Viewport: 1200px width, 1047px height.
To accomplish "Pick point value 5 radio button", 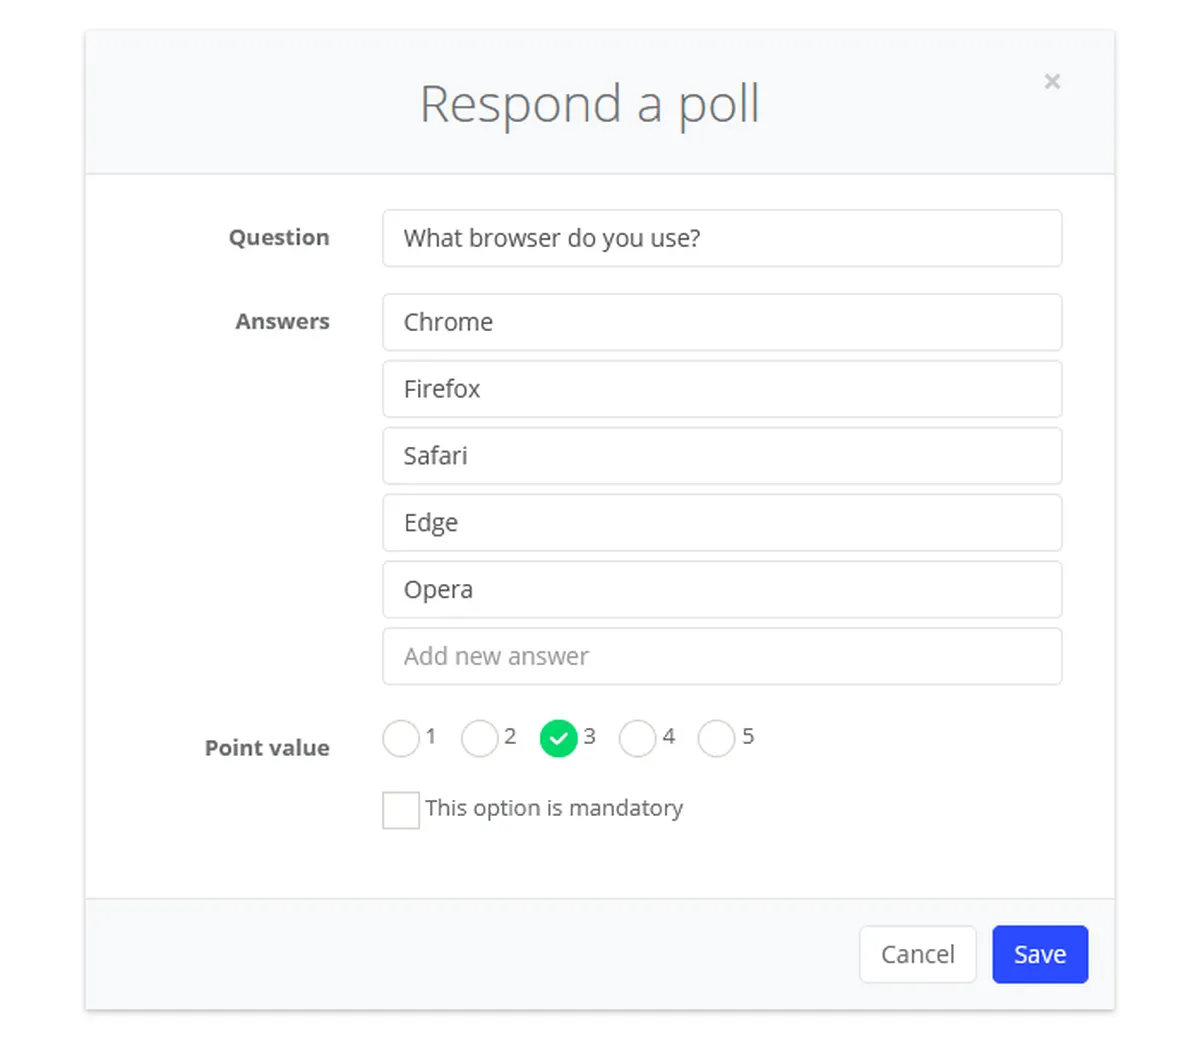I will [716, 739].
